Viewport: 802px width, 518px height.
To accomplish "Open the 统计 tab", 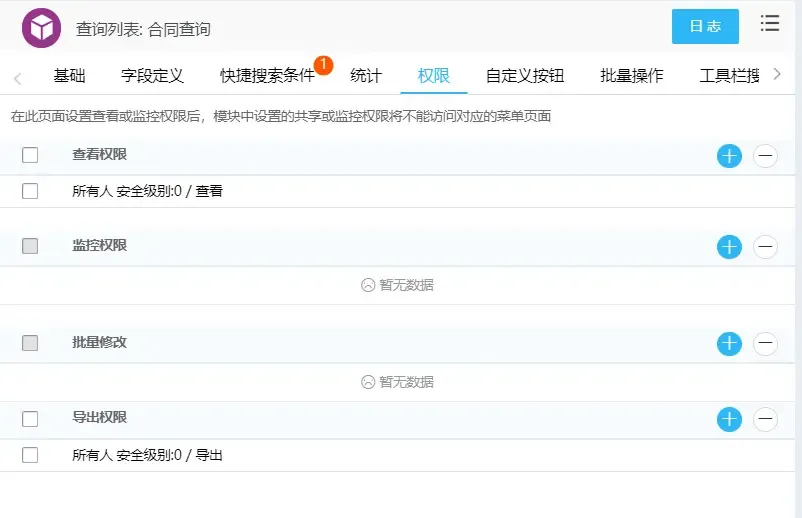I will point(366,76).
